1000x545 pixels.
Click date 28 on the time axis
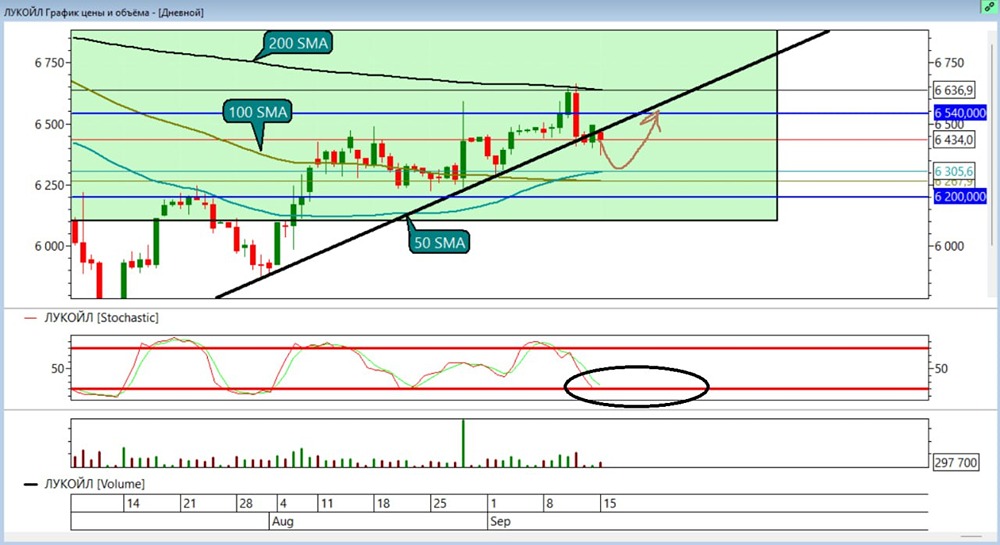[246, 503]
